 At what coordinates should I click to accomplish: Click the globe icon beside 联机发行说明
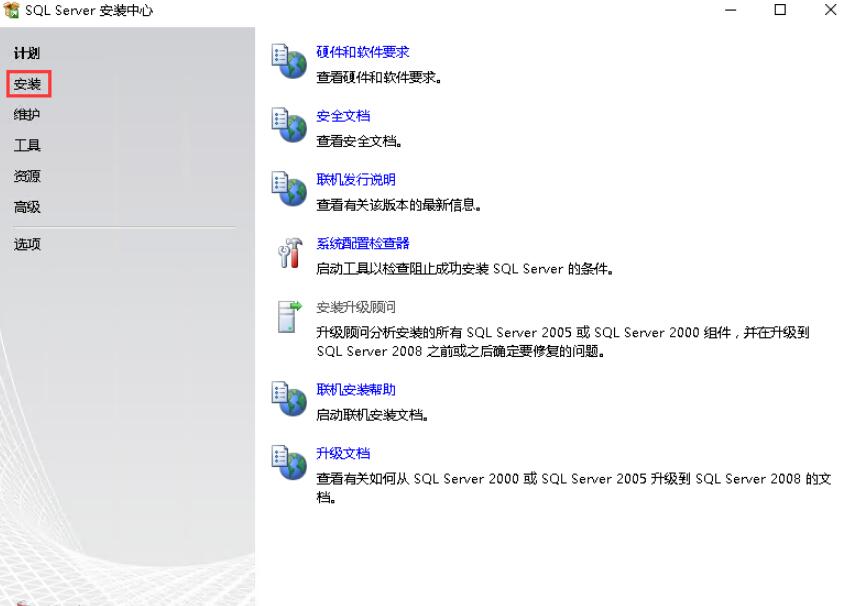point(289,188)
